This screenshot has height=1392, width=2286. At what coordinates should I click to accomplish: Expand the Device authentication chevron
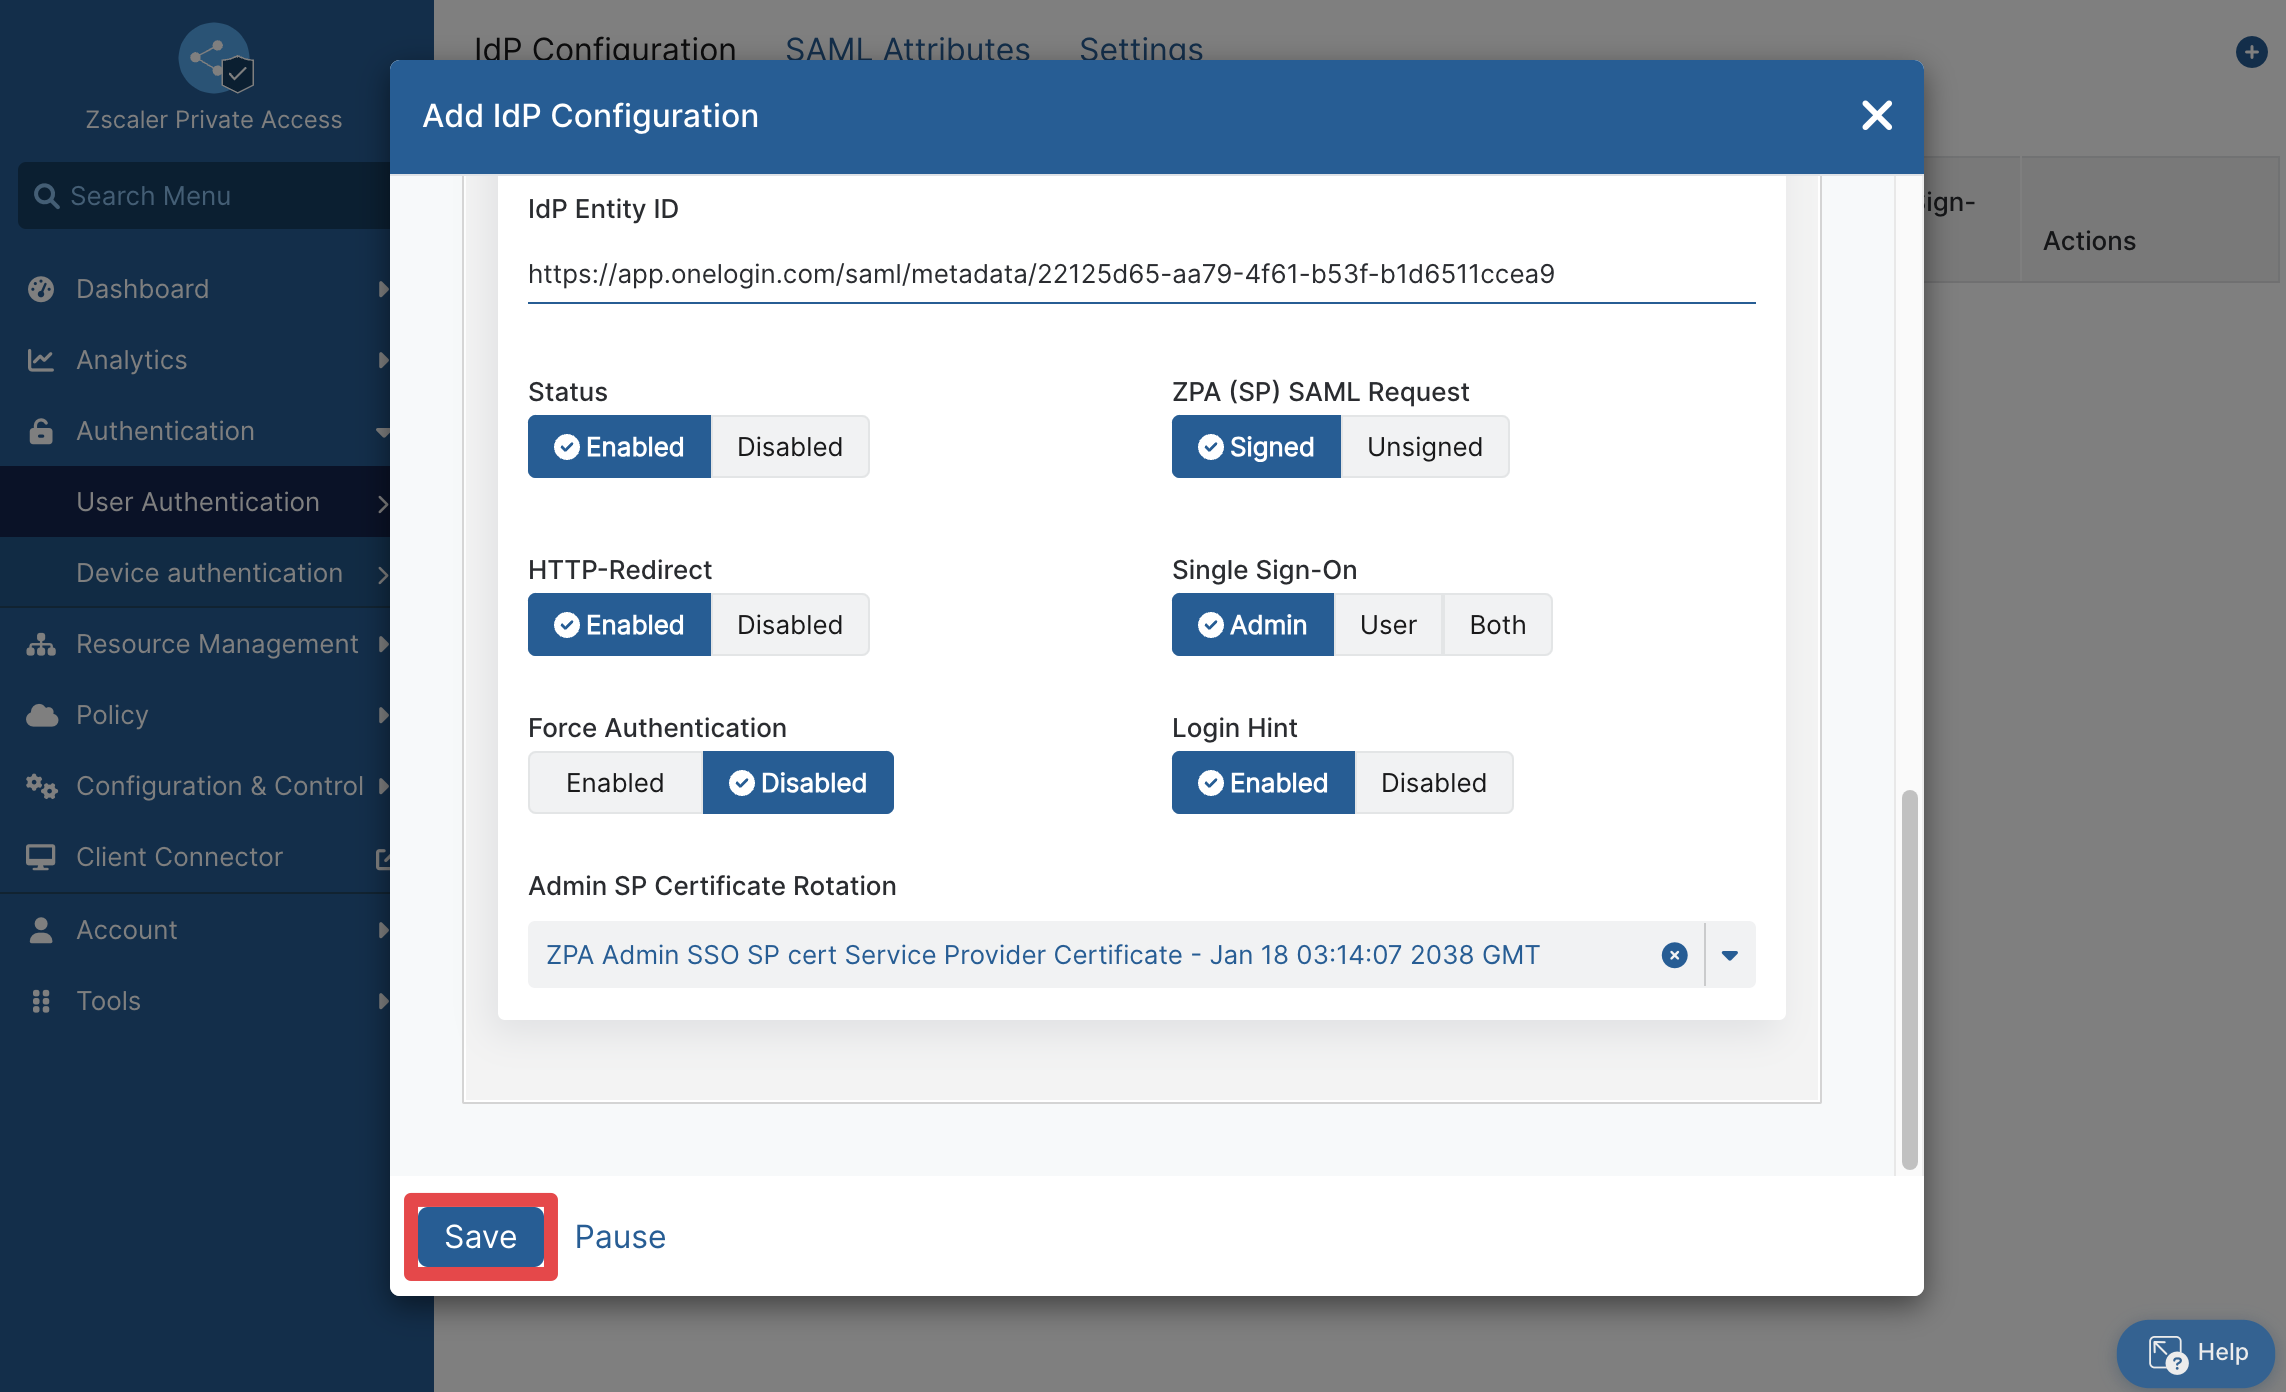point(382,574)
